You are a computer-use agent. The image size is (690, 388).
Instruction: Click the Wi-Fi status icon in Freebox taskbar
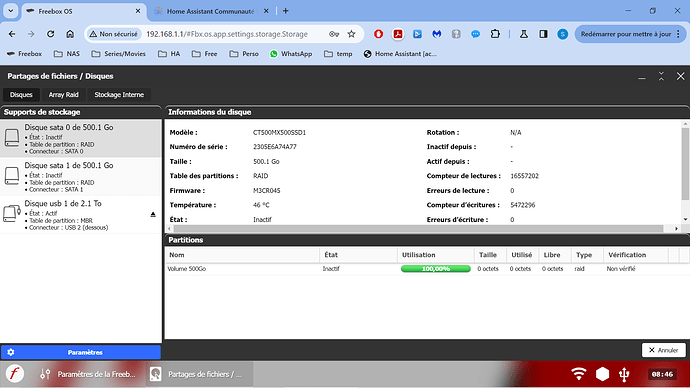click(579, 374)
